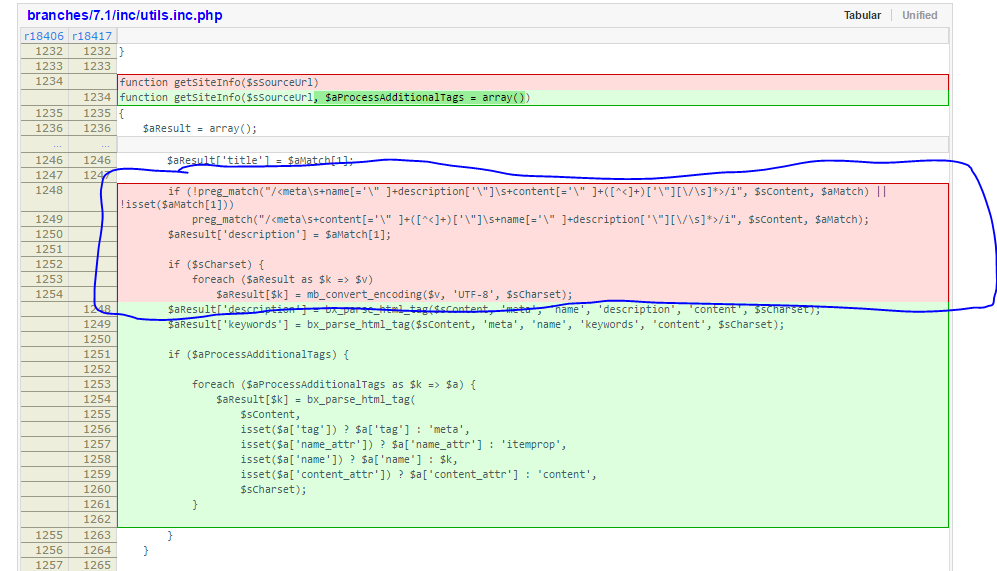Switch to the Unified diff view
997x571 pixels.
coord(919,15)
